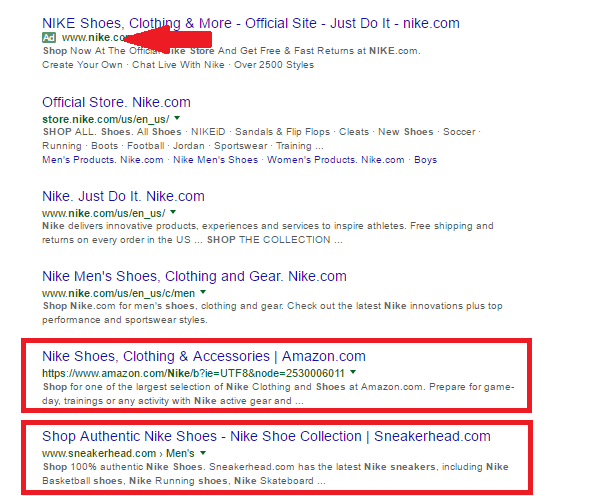610x496 pixels.
Task: Expand the arrow after the Amazon URL
Action: [x=353, y=372]
